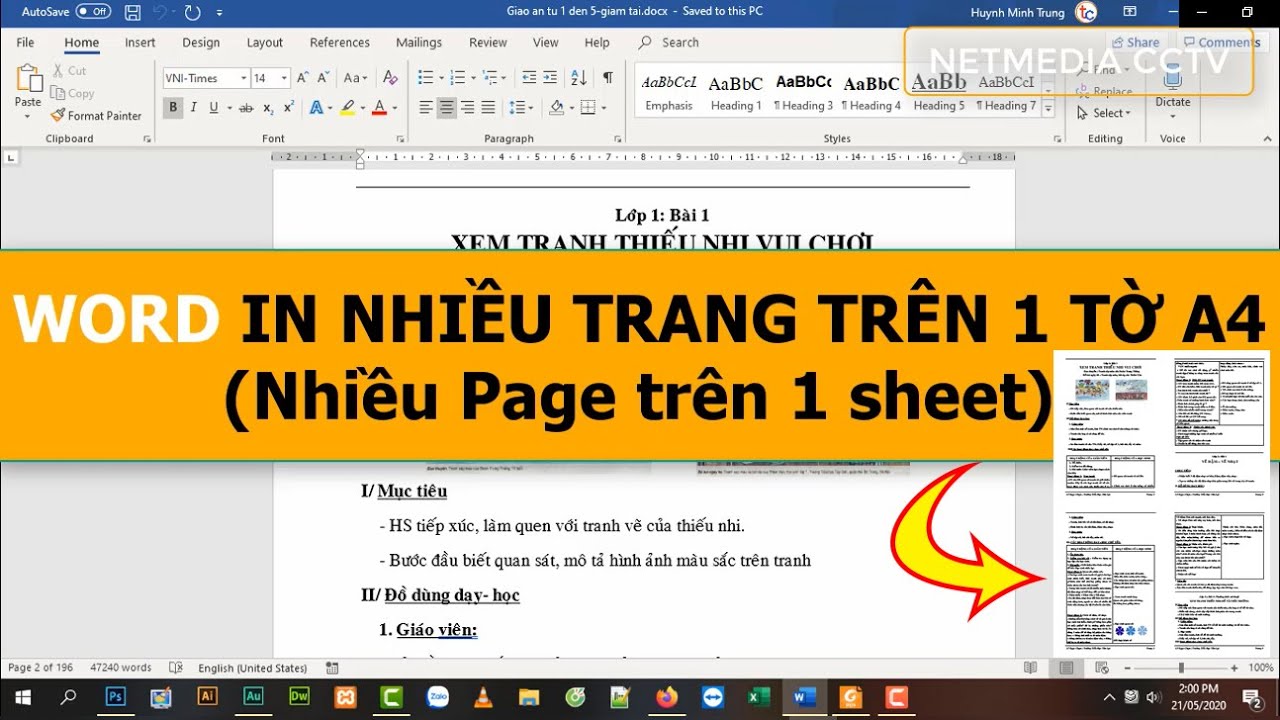Undo the last action

pos(159,12)
